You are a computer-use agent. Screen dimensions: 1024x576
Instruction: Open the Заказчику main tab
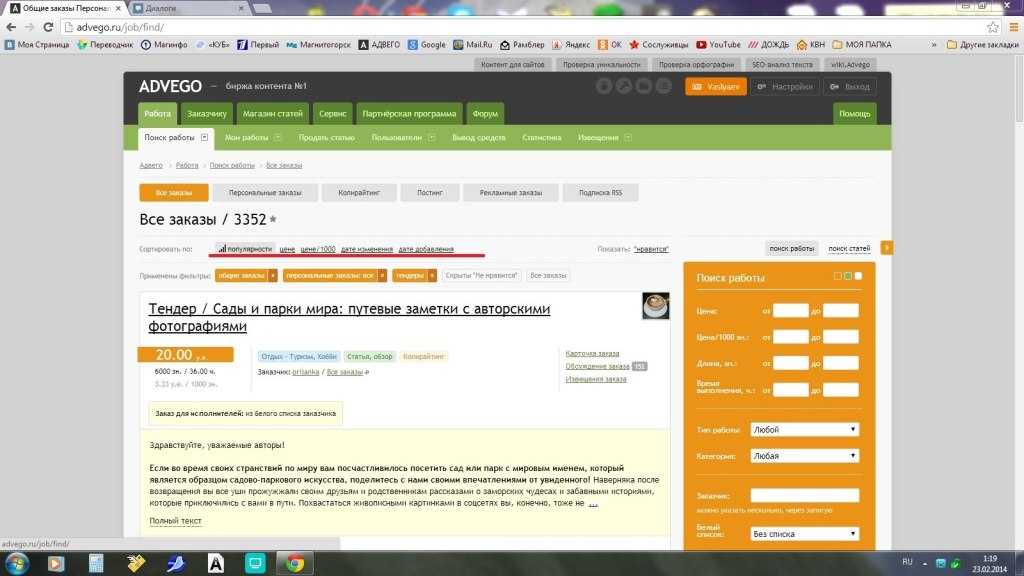[x=206, y=114]
